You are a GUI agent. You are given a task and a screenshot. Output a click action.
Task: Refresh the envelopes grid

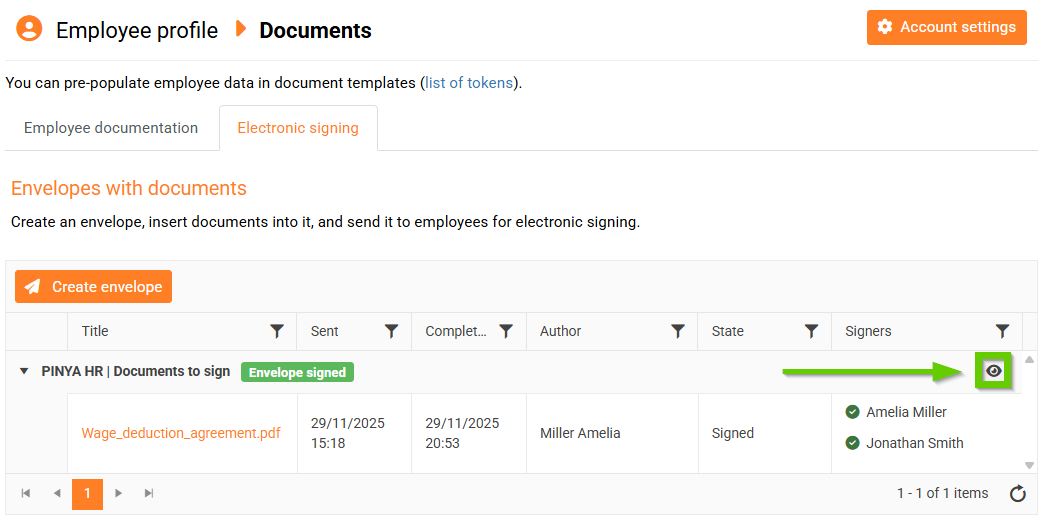click(1018, 493)
